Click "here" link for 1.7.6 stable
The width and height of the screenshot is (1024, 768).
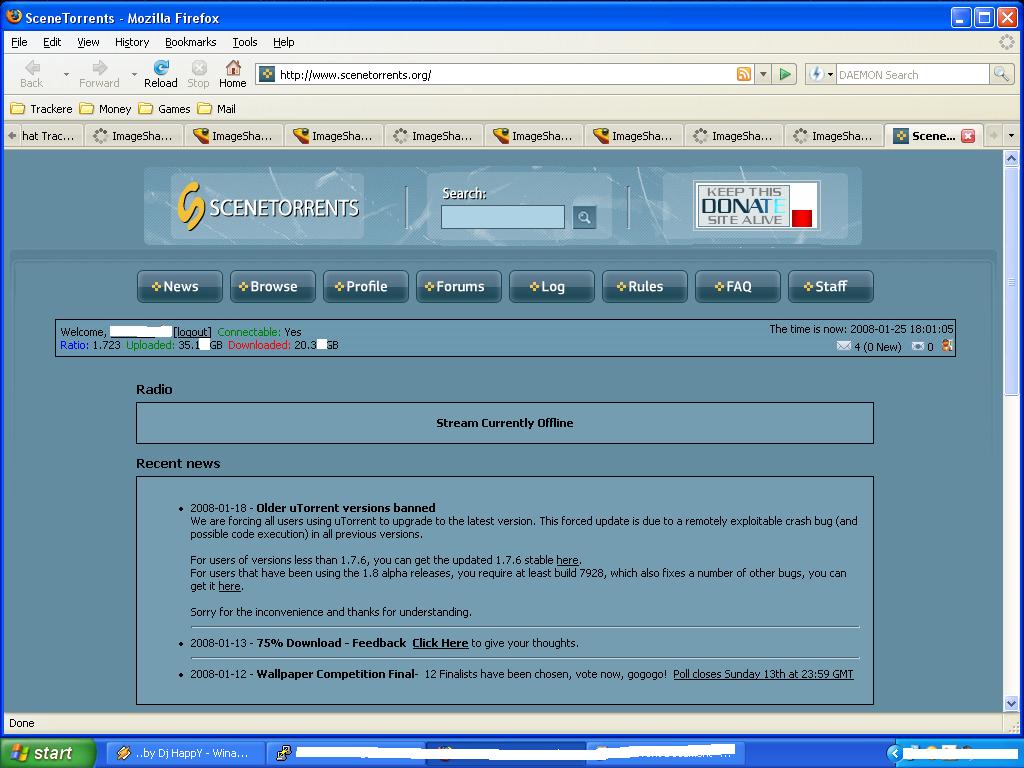click(567, 560)
